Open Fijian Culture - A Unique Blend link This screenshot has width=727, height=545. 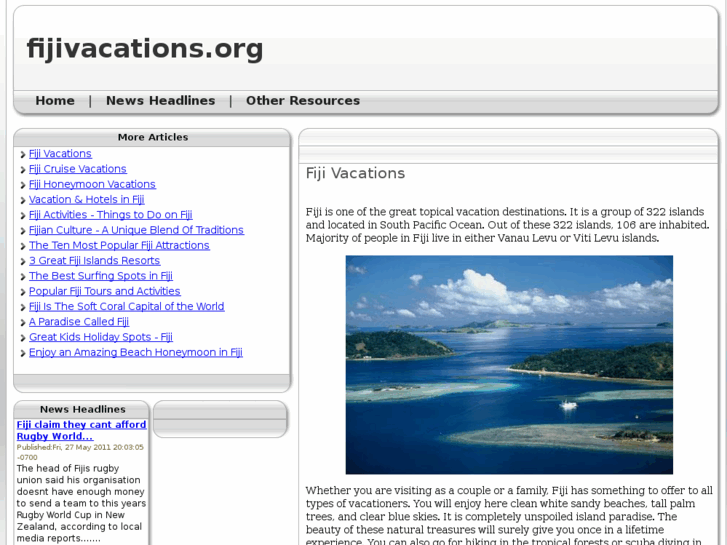(136, 230)
